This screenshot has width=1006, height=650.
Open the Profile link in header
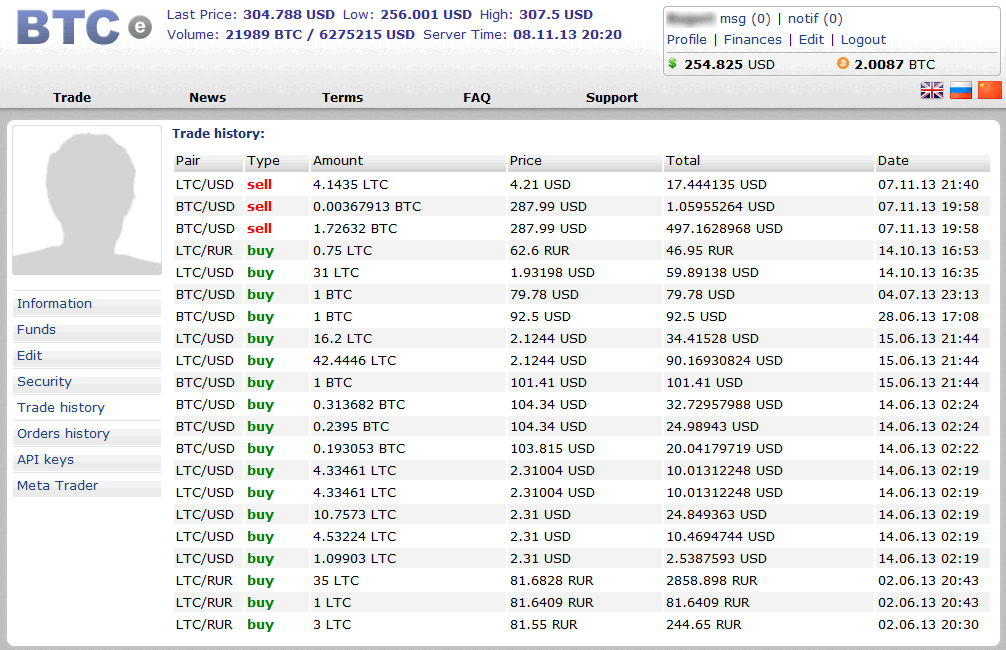[687, 39]
